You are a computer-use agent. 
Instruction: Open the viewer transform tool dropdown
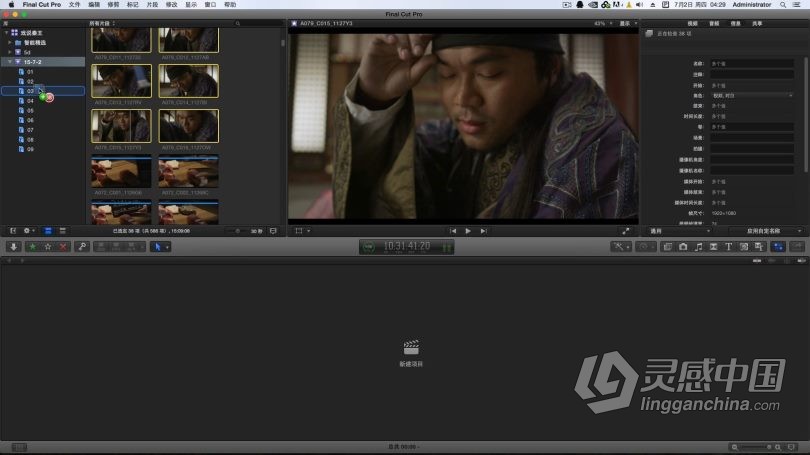[302, 231]
